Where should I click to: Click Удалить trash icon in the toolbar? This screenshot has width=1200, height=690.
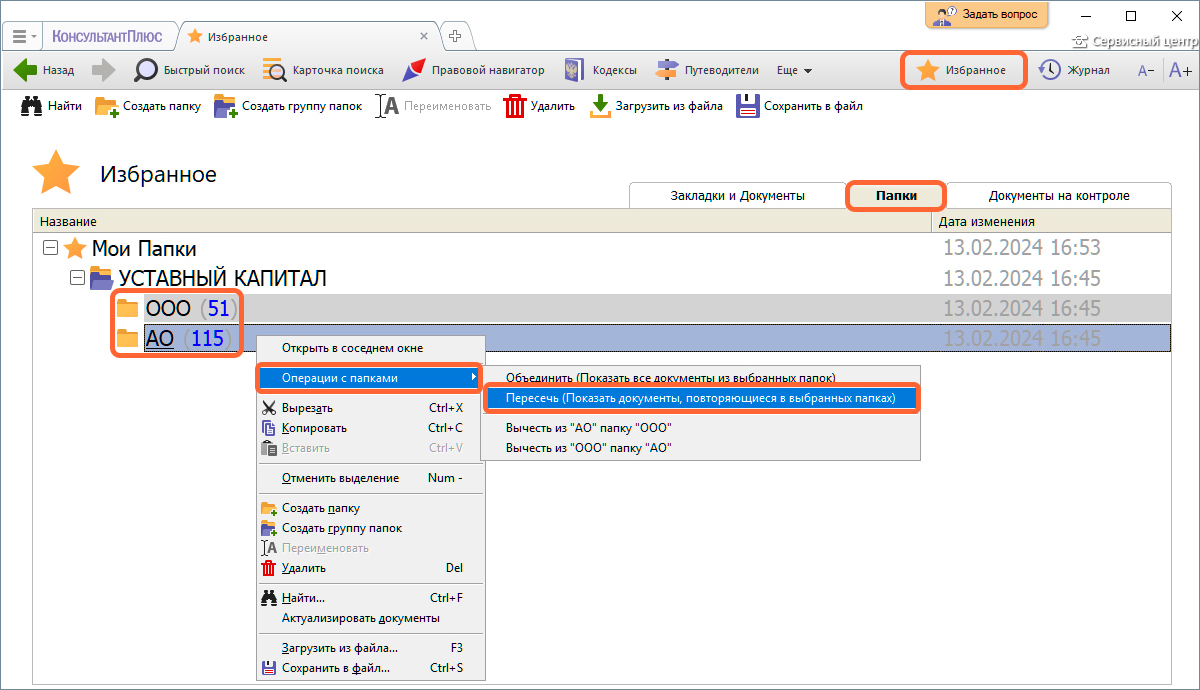(539, 106)
